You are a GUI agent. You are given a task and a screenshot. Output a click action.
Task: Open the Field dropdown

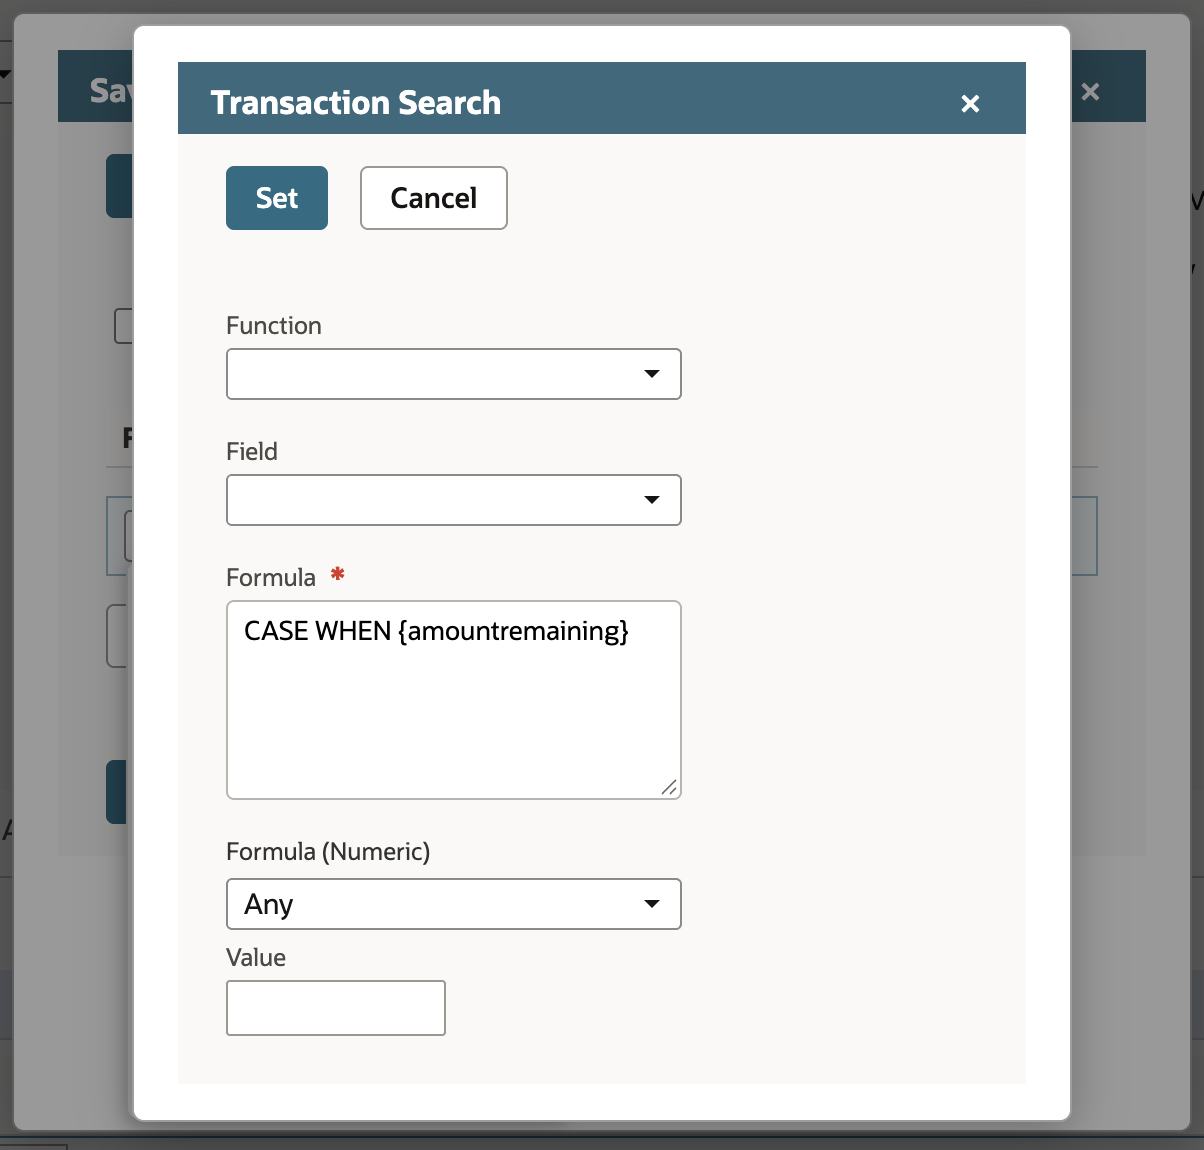point(454,500)
